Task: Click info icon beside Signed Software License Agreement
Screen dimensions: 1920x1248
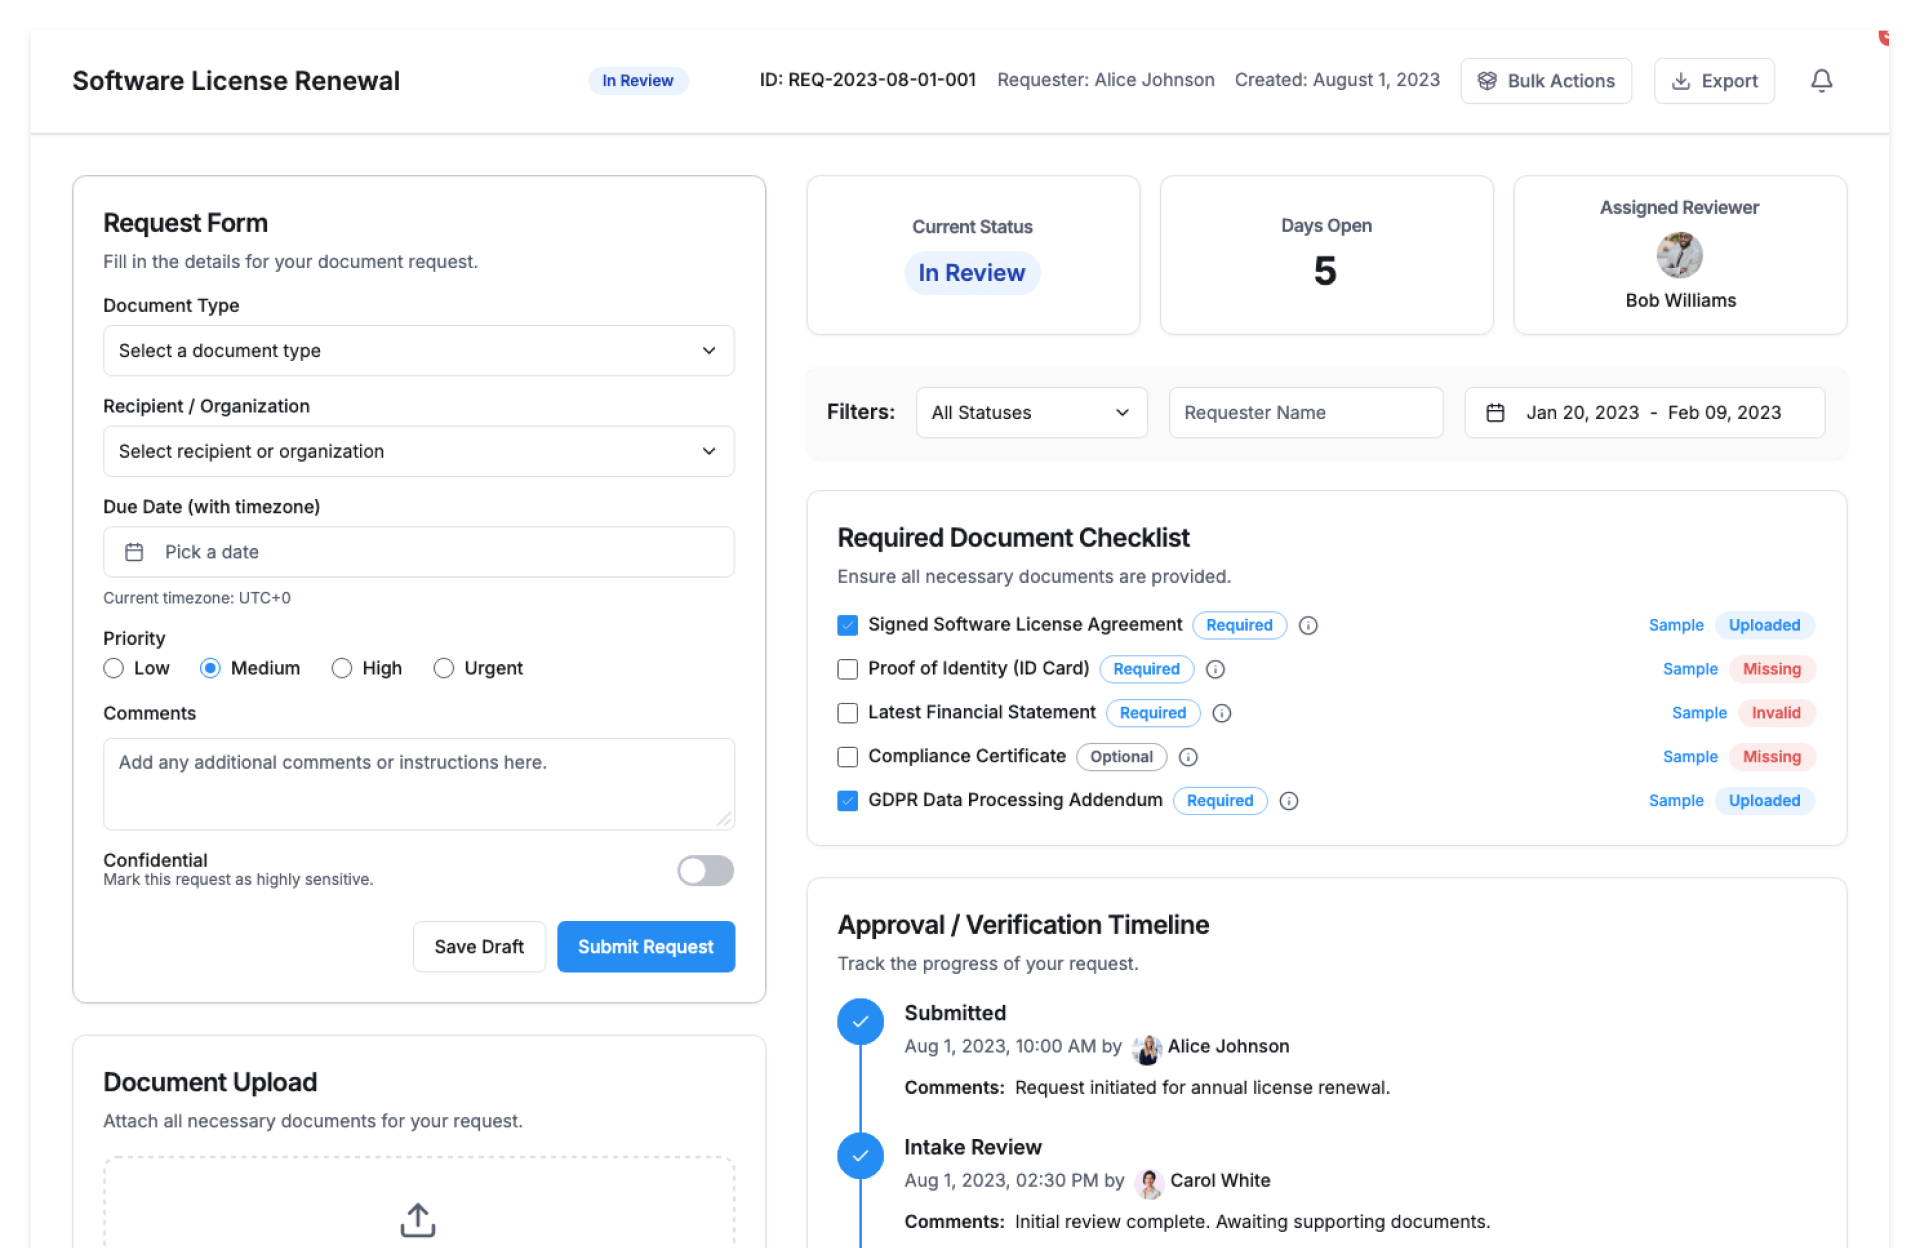Action: [1308, 625]
